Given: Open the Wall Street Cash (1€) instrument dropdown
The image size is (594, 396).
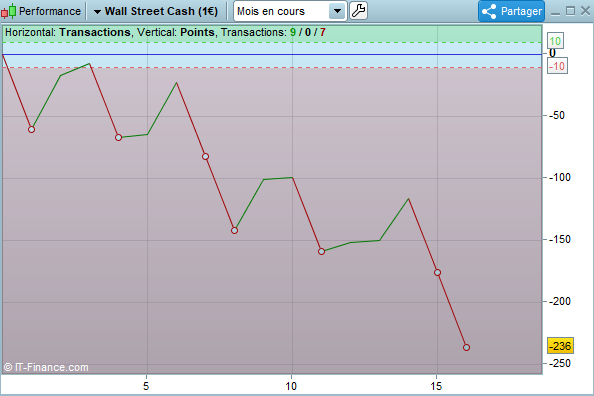Looking at the screenshot, I should pyautogui.click(x=156, y=11).
